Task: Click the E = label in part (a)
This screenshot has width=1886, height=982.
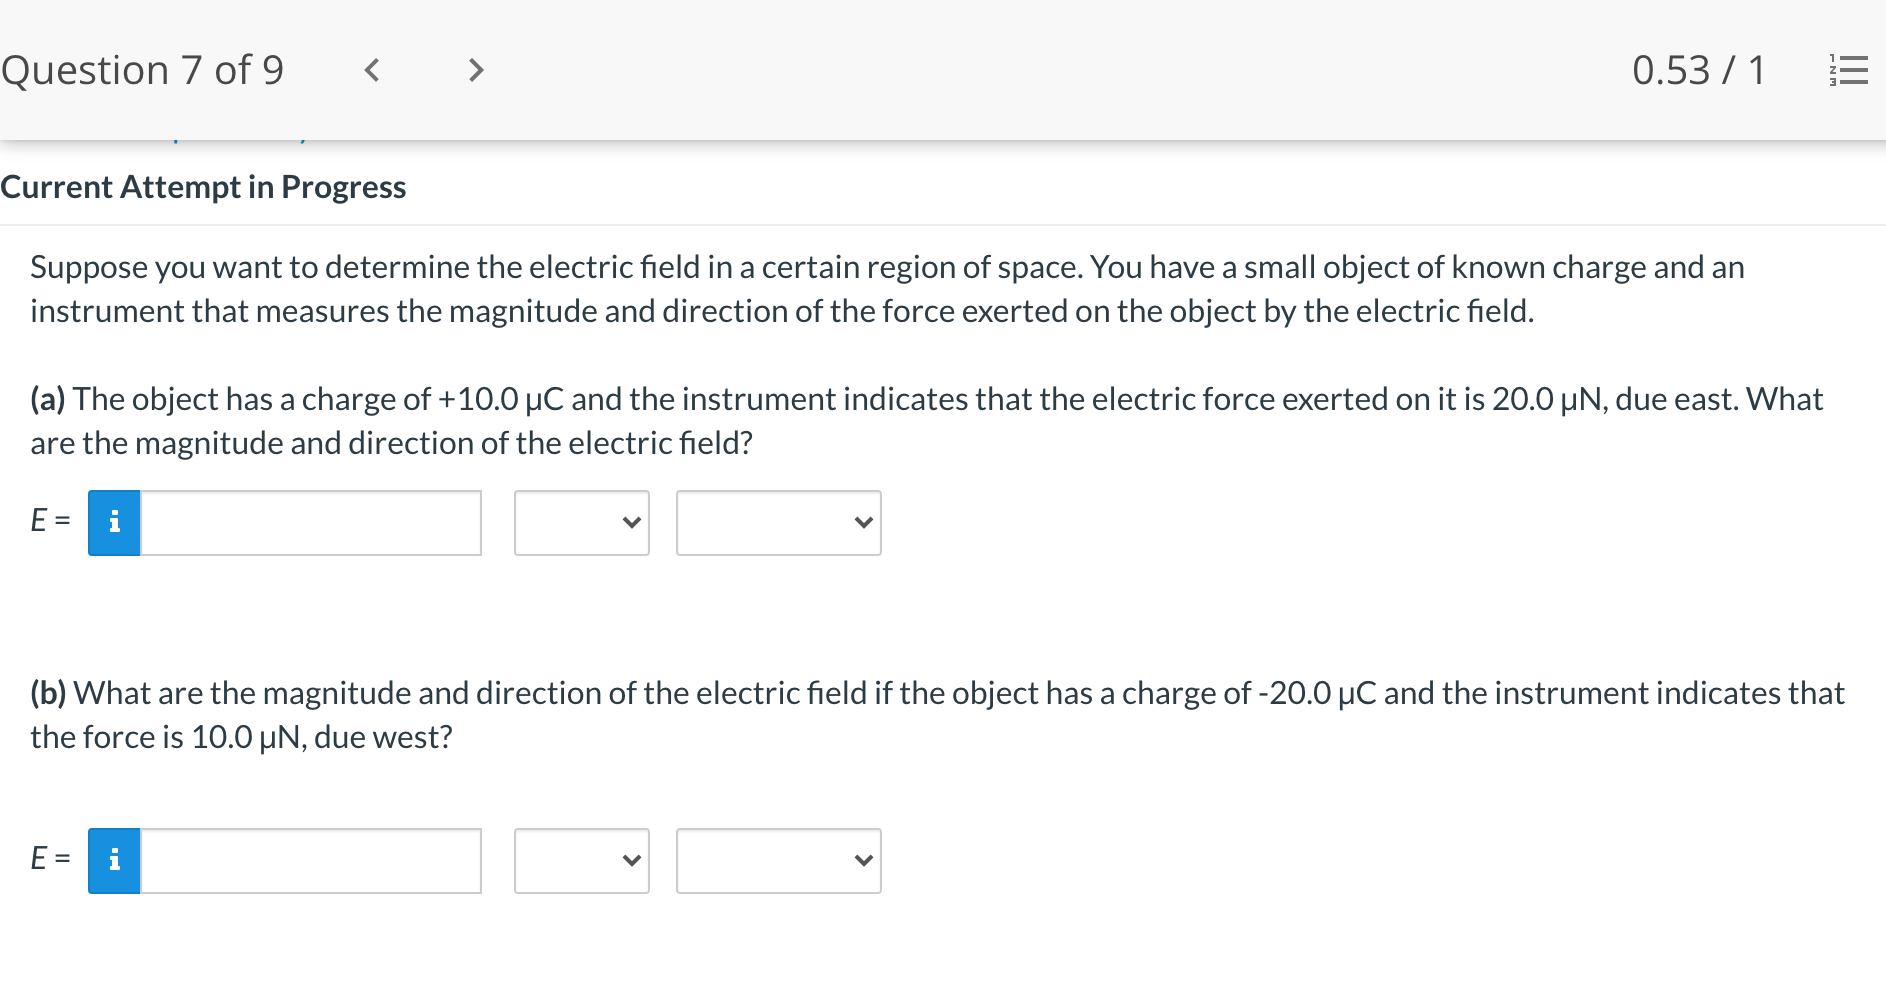Action: [48, 522]
